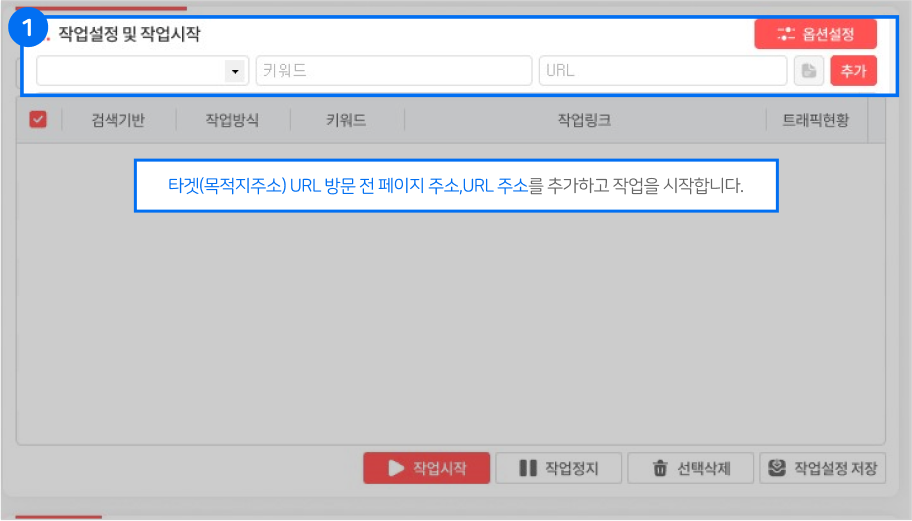
Task: Open the 옵션설정 options button
Action: (x=815, y=34)
